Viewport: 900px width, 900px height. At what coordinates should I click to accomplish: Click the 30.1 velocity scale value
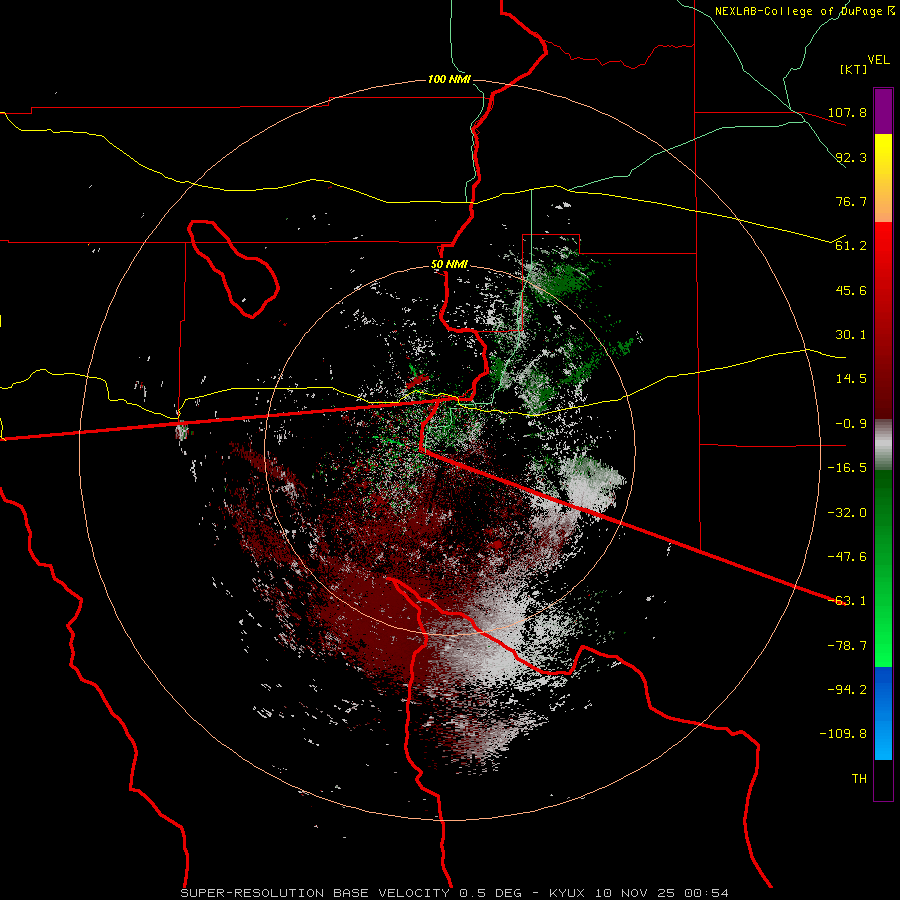pos(851,335)
